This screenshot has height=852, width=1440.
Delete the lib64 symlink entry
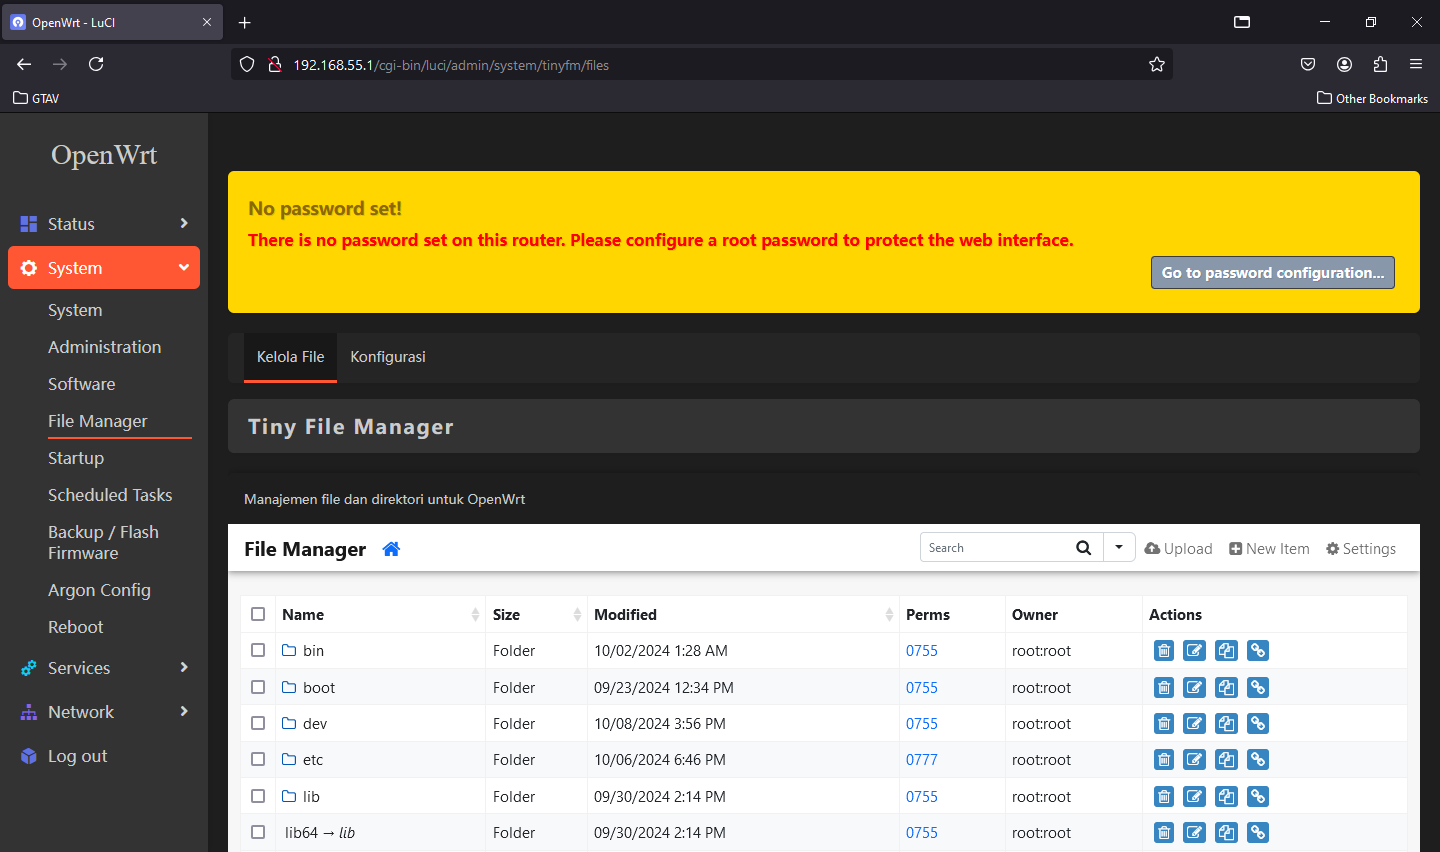pyautogui.click(x=1164, y=833)
